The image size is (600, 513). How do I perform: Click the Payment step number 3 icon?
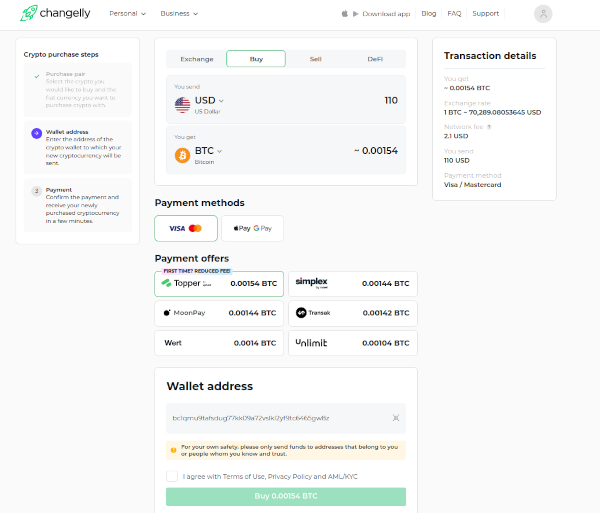tap(37, 191)
